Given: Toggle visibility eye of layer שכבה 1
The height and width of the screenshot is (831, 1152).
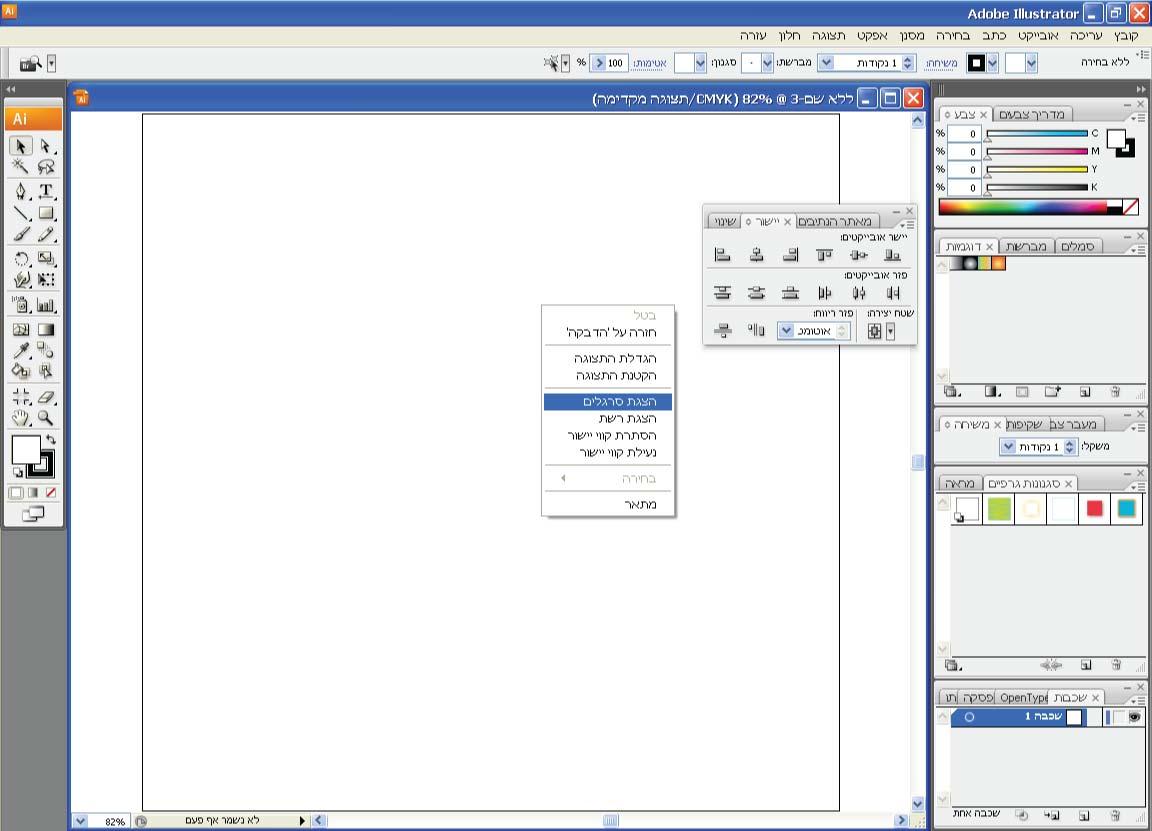Looking at the screenshot, I should click(x=1134, y=717).
